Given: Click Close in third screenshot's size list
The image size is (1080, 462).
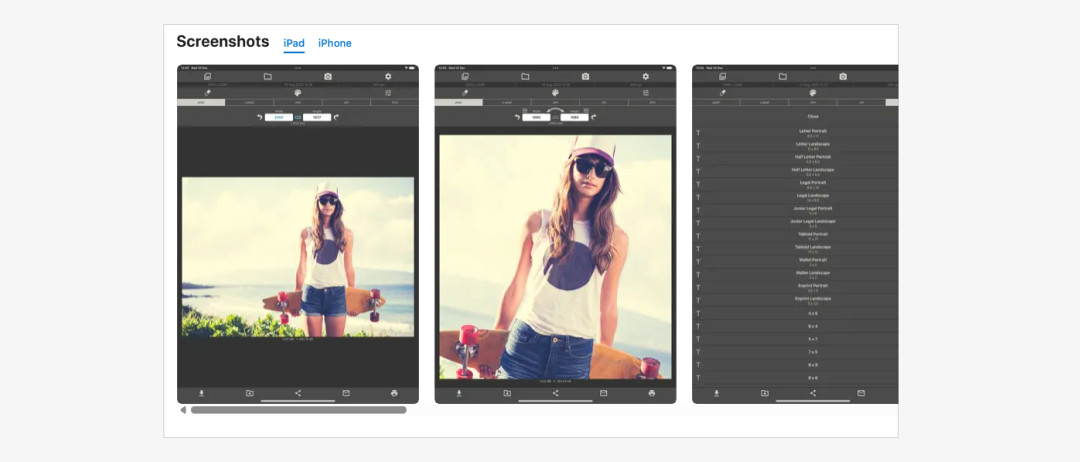Looking at the screenshot, I should (813, 116).
